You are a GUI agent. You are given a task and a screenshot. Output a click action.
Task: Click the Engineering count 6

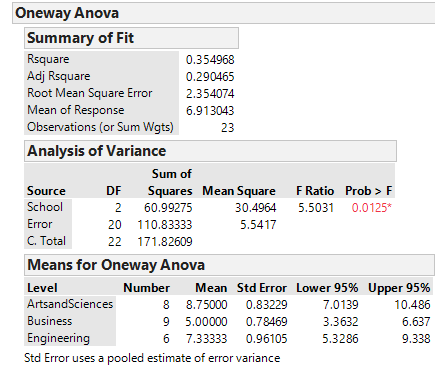pos(166,339)
